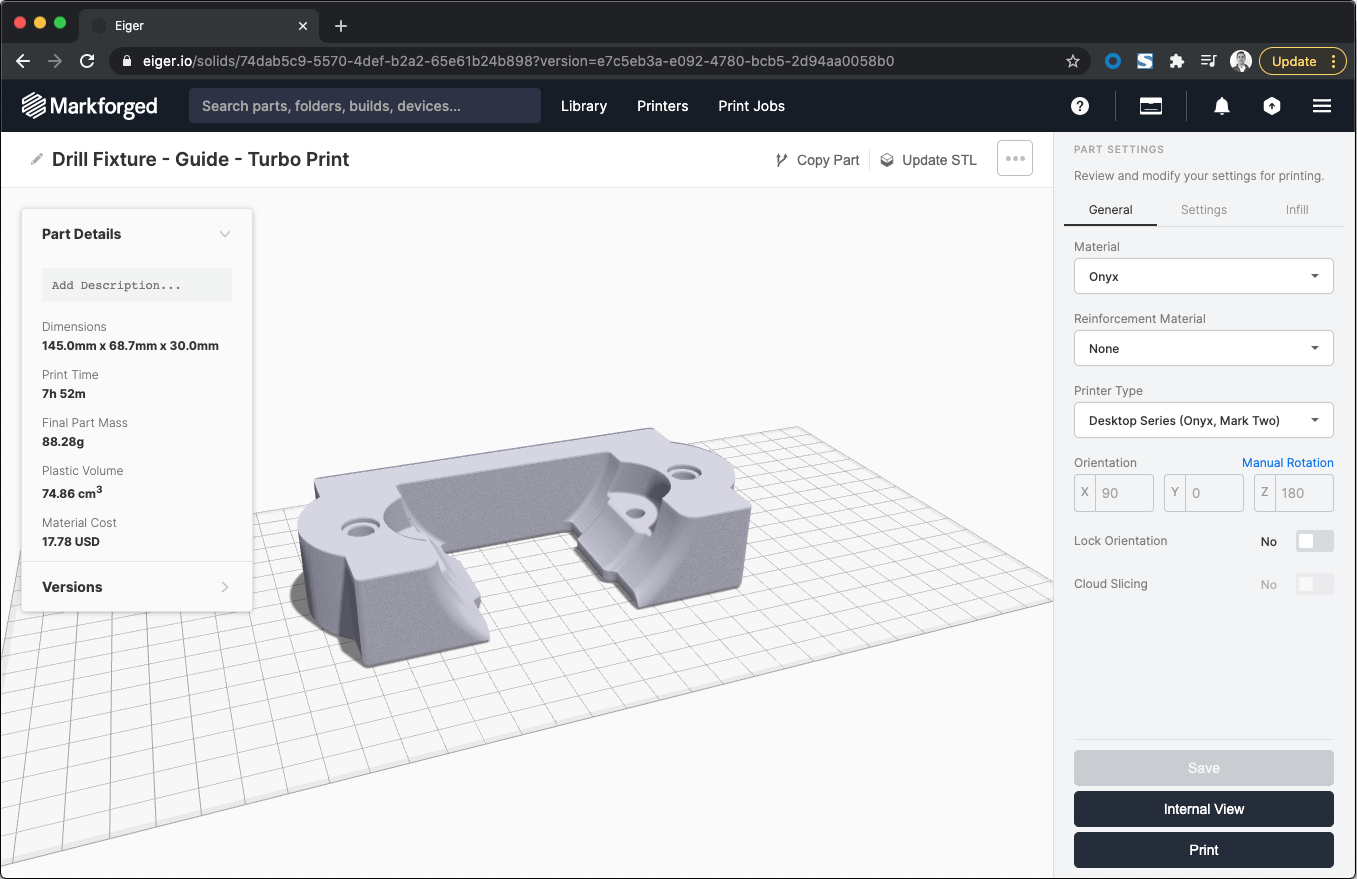Click the final part mass 88.28g
This screenshot has height=879, width=1357.
[63, 442]
